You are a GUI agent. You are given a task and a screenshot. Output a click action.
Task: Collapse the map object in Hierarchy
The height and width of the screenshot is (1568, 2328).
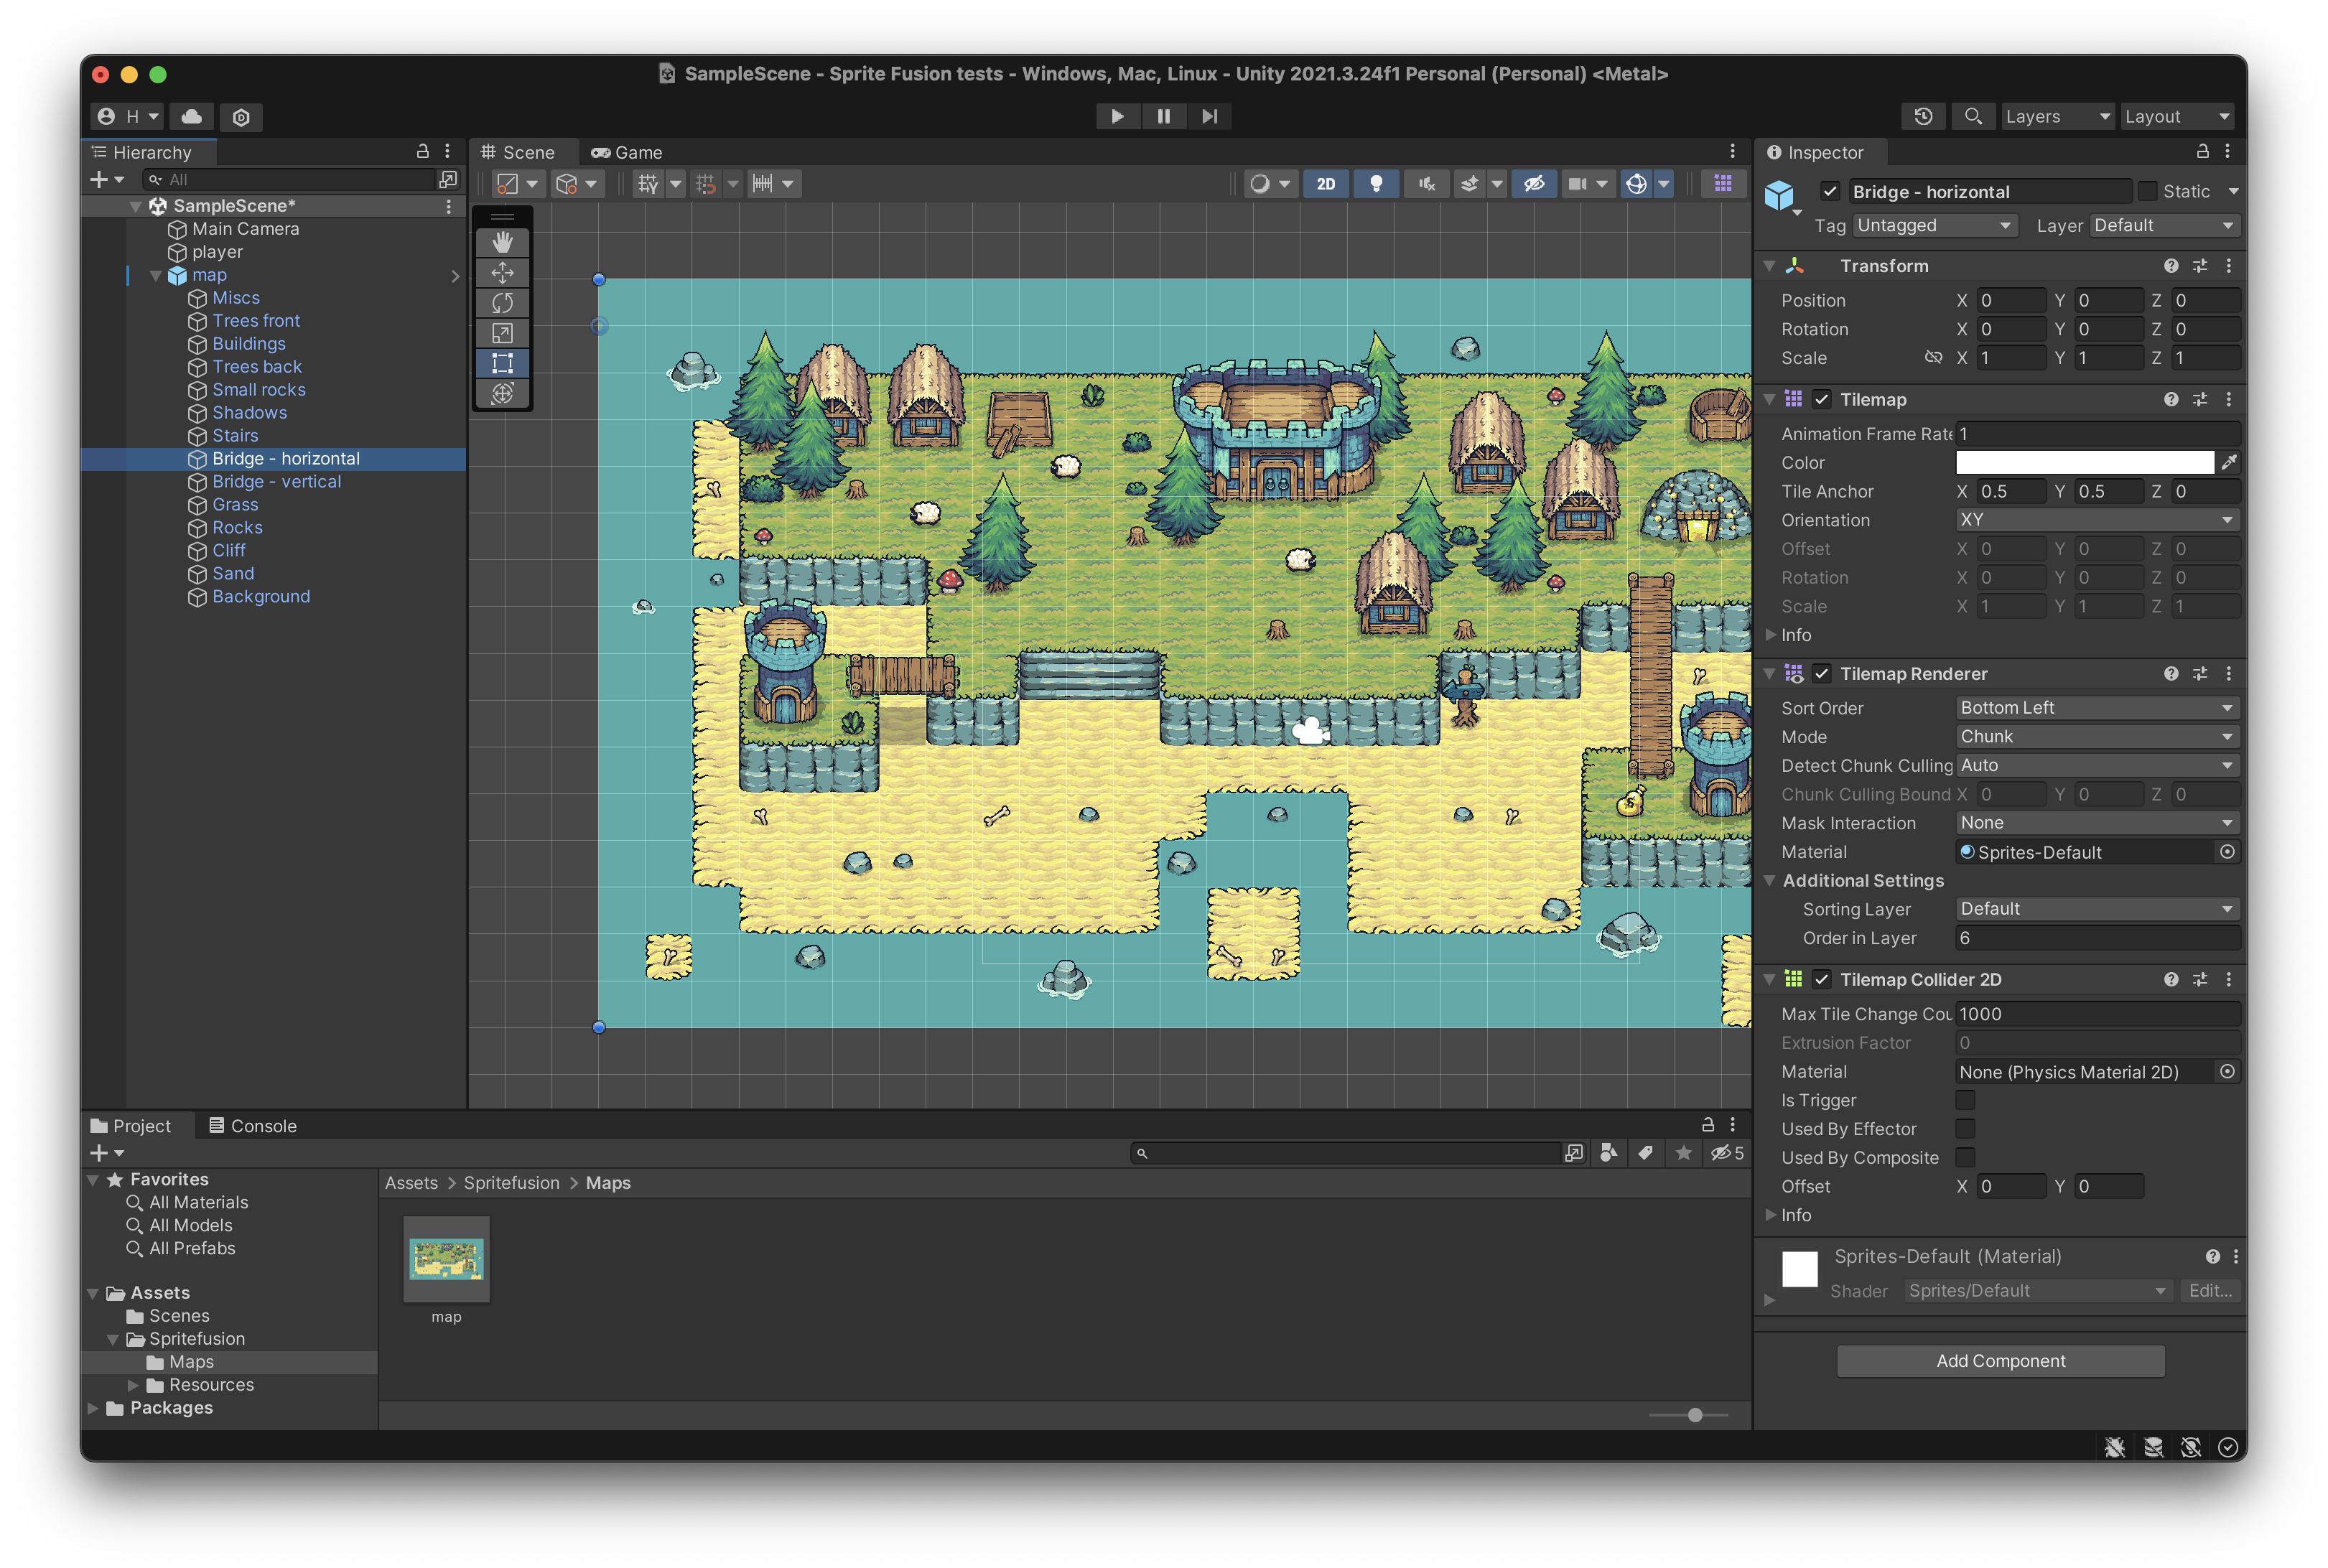[155, 275]
